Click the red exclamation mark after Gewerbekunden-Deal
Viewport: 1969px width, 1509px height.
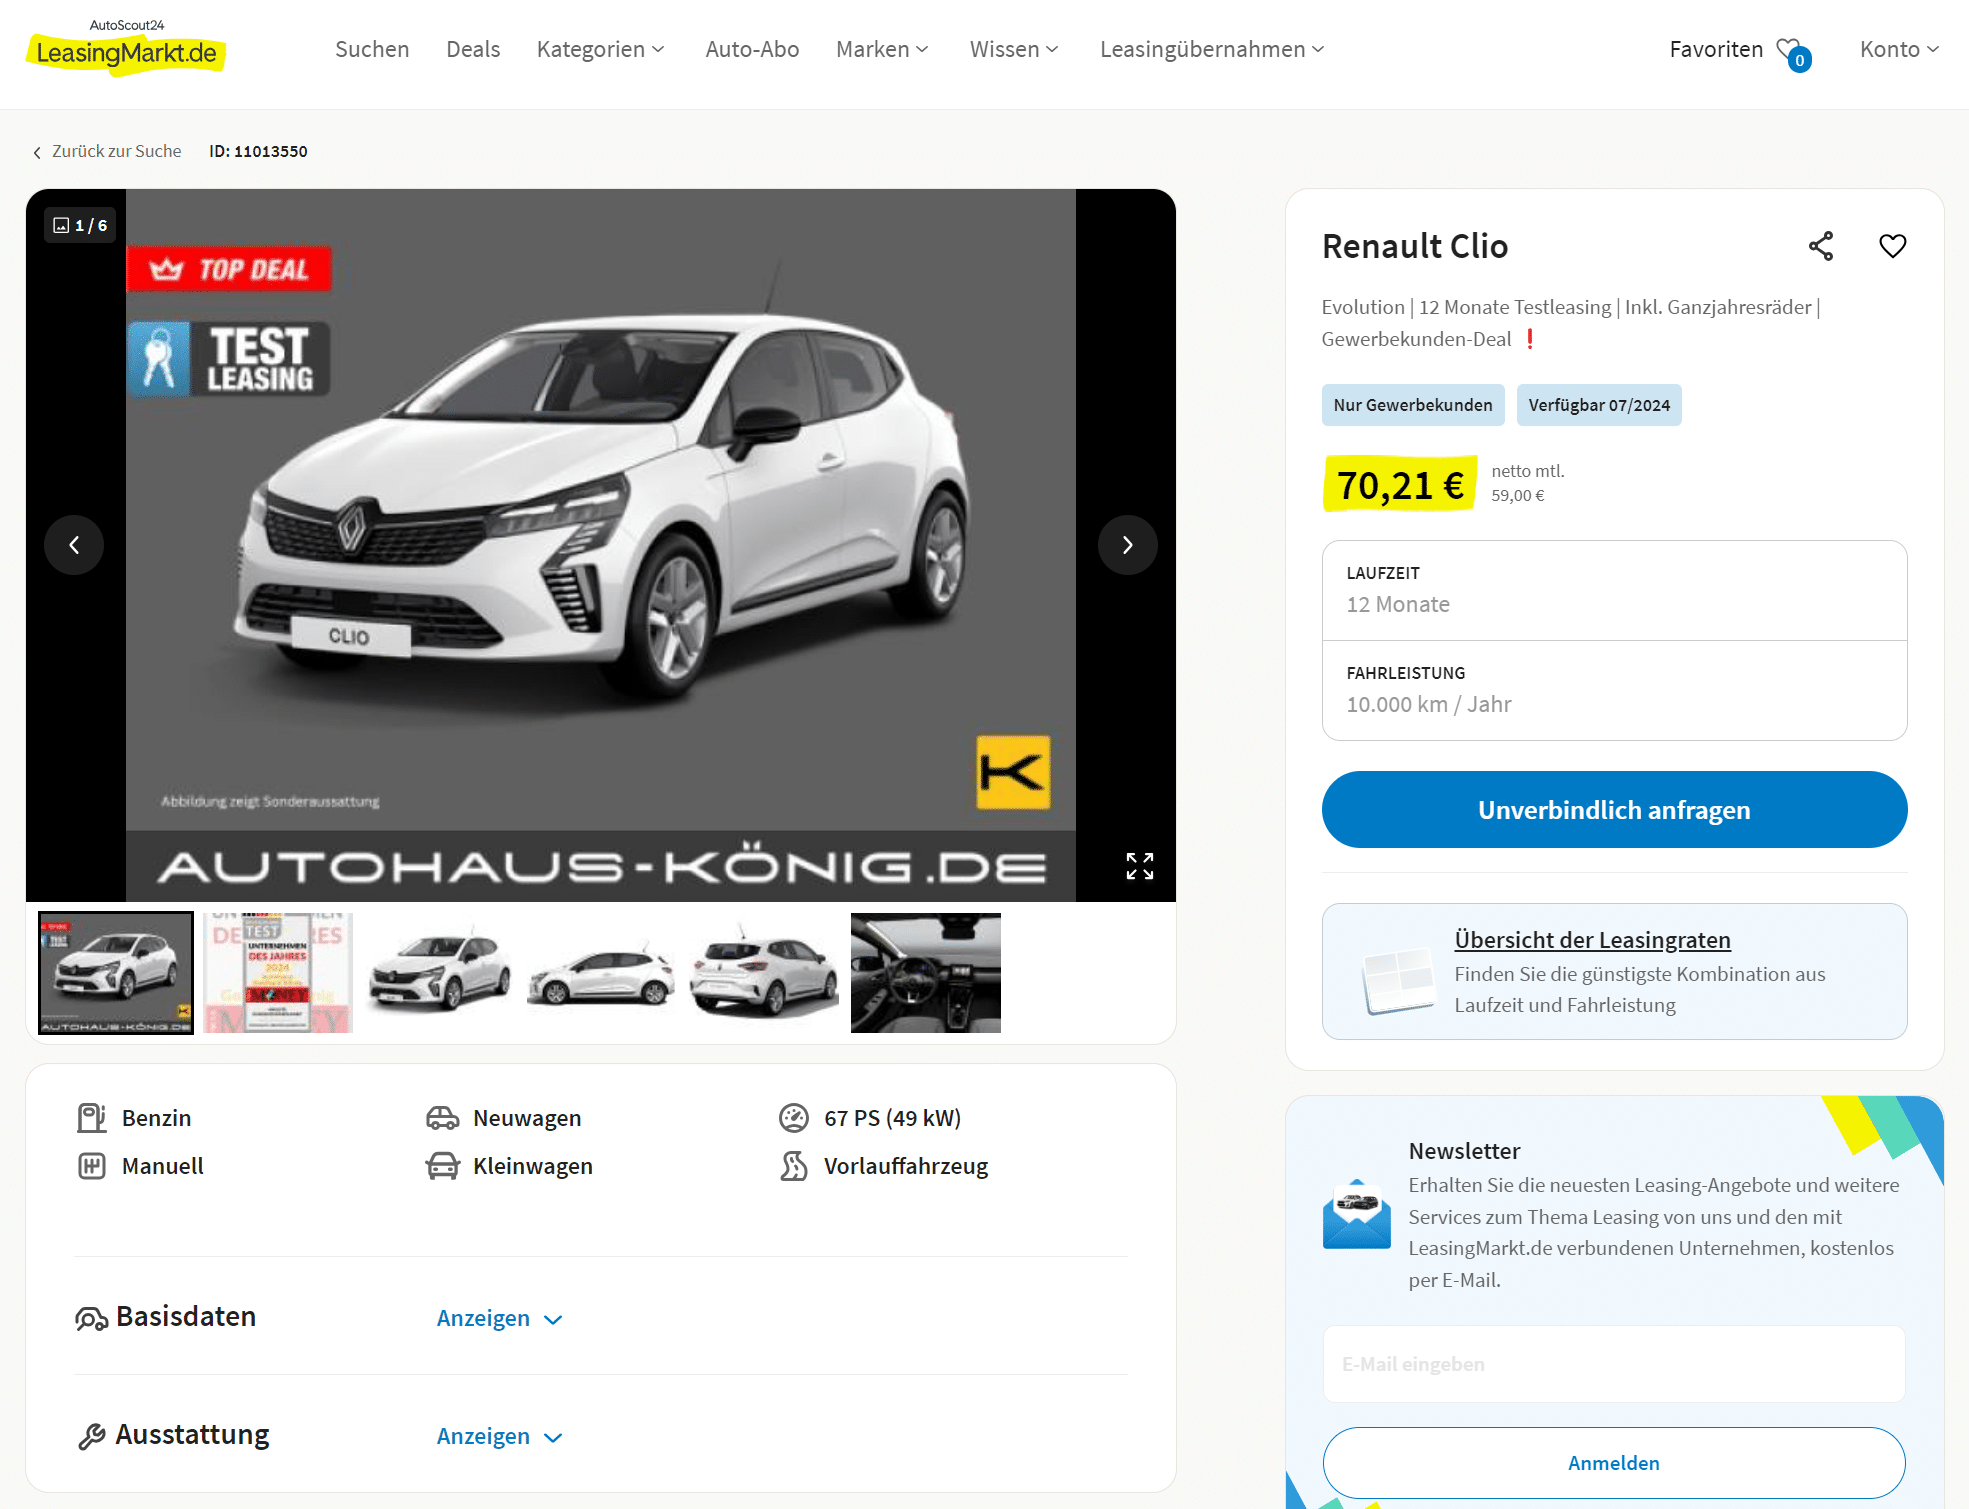(1530, 339)
